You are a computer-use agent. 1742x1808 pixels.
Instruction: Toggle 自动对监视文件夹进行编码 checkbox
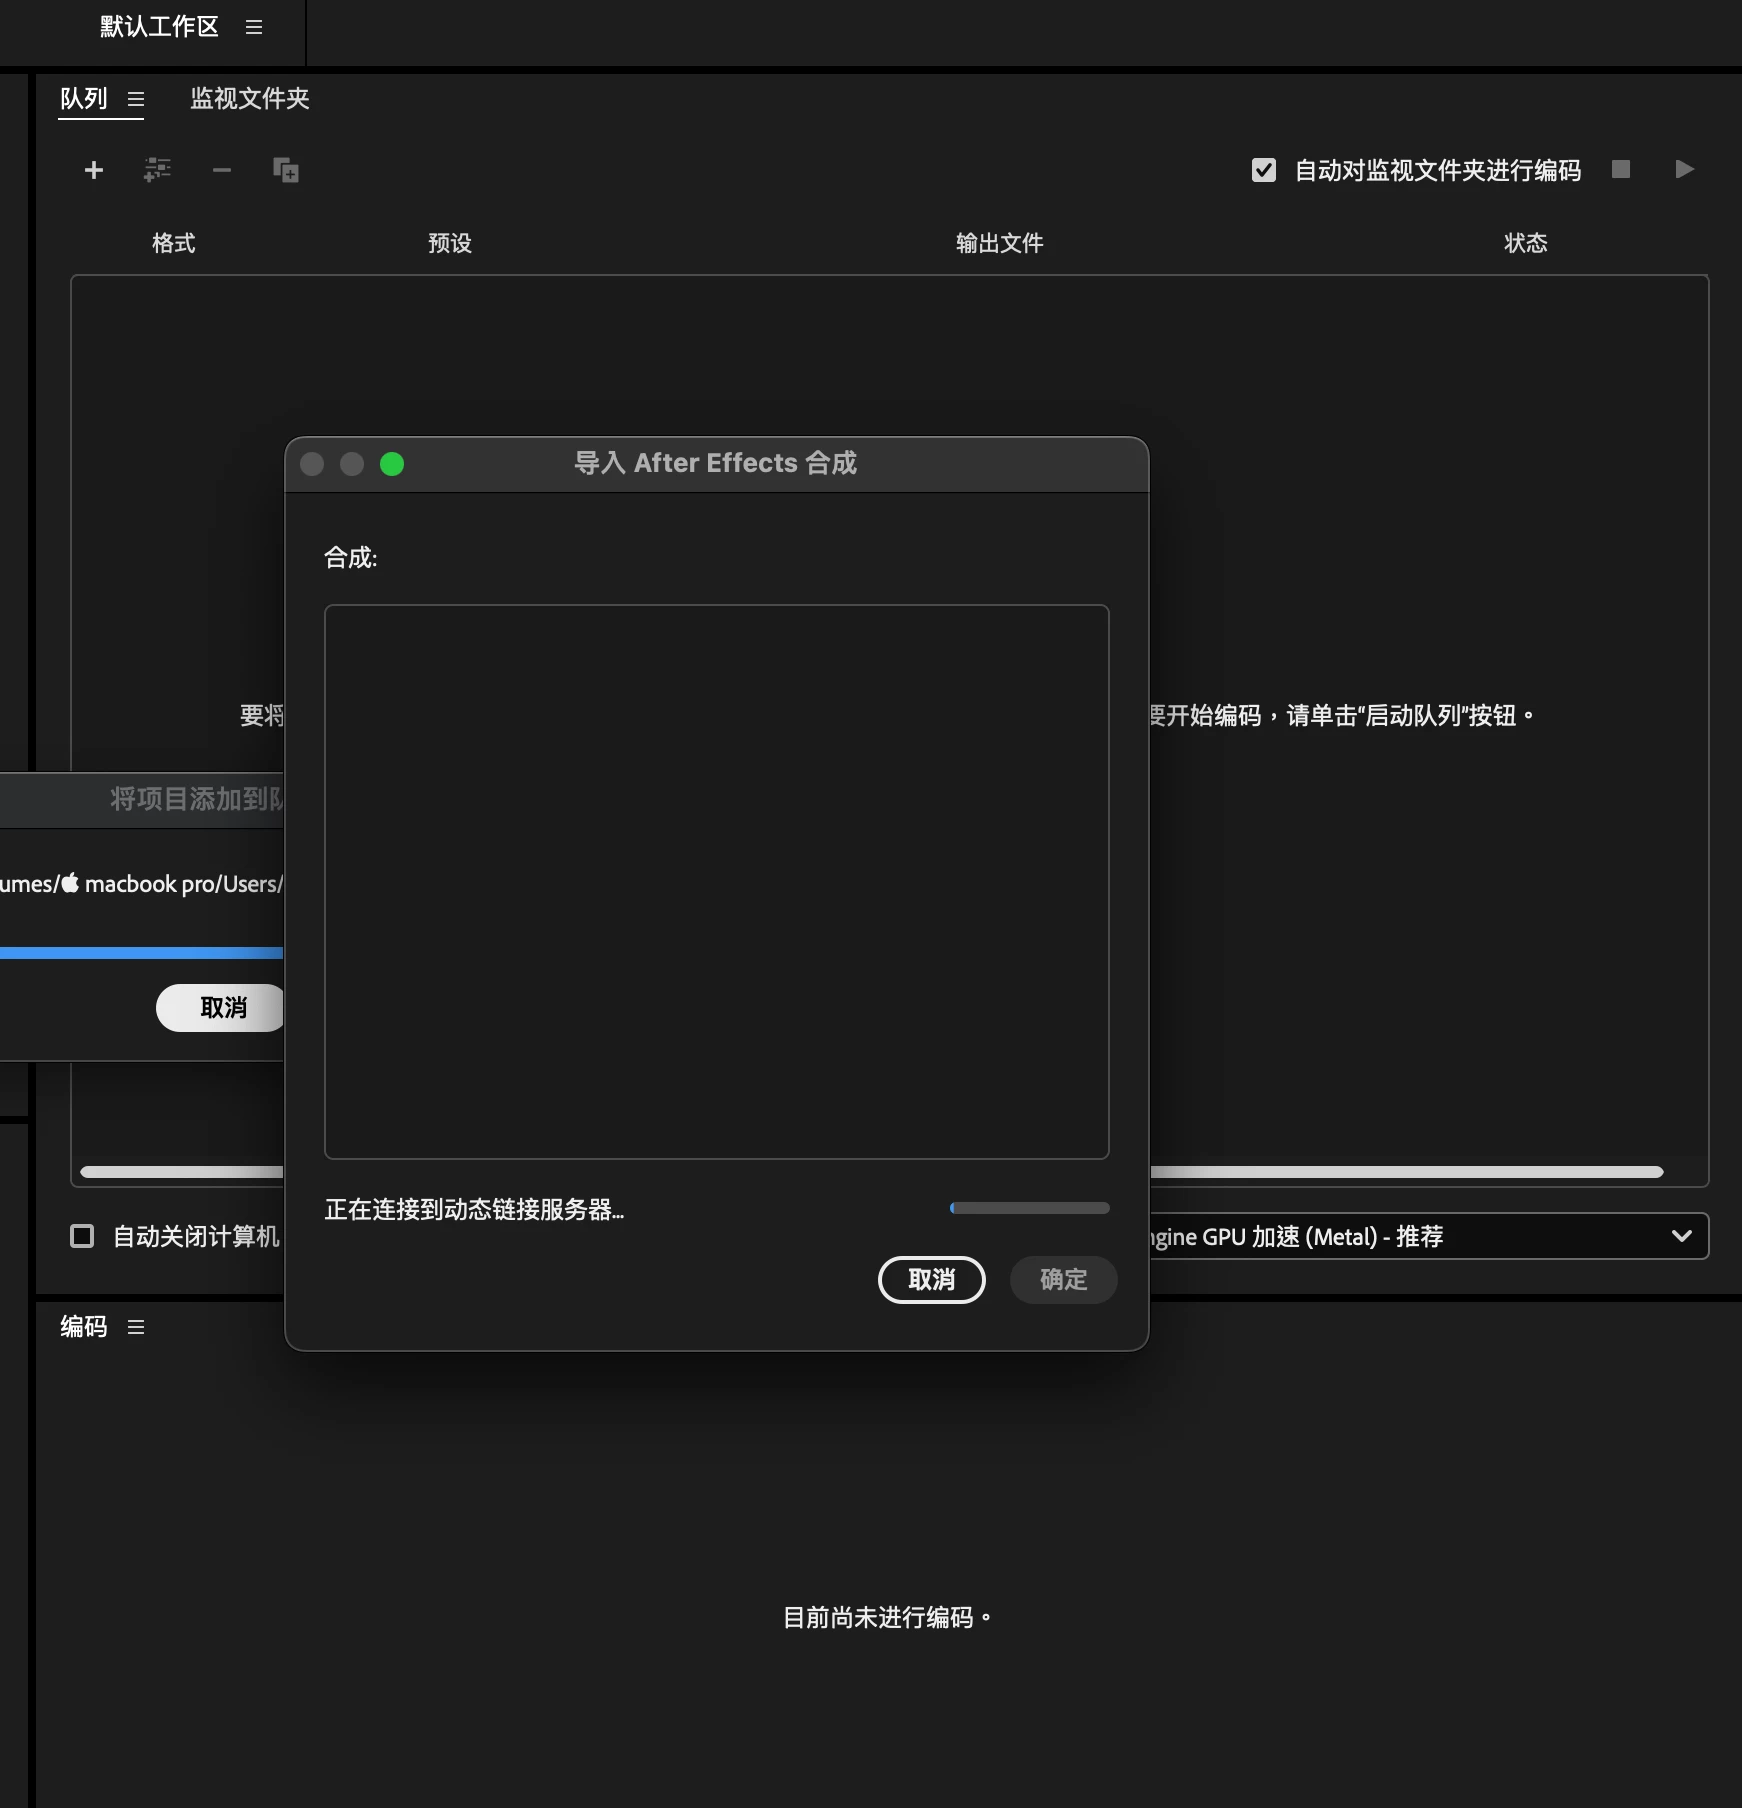(1264, 170)
